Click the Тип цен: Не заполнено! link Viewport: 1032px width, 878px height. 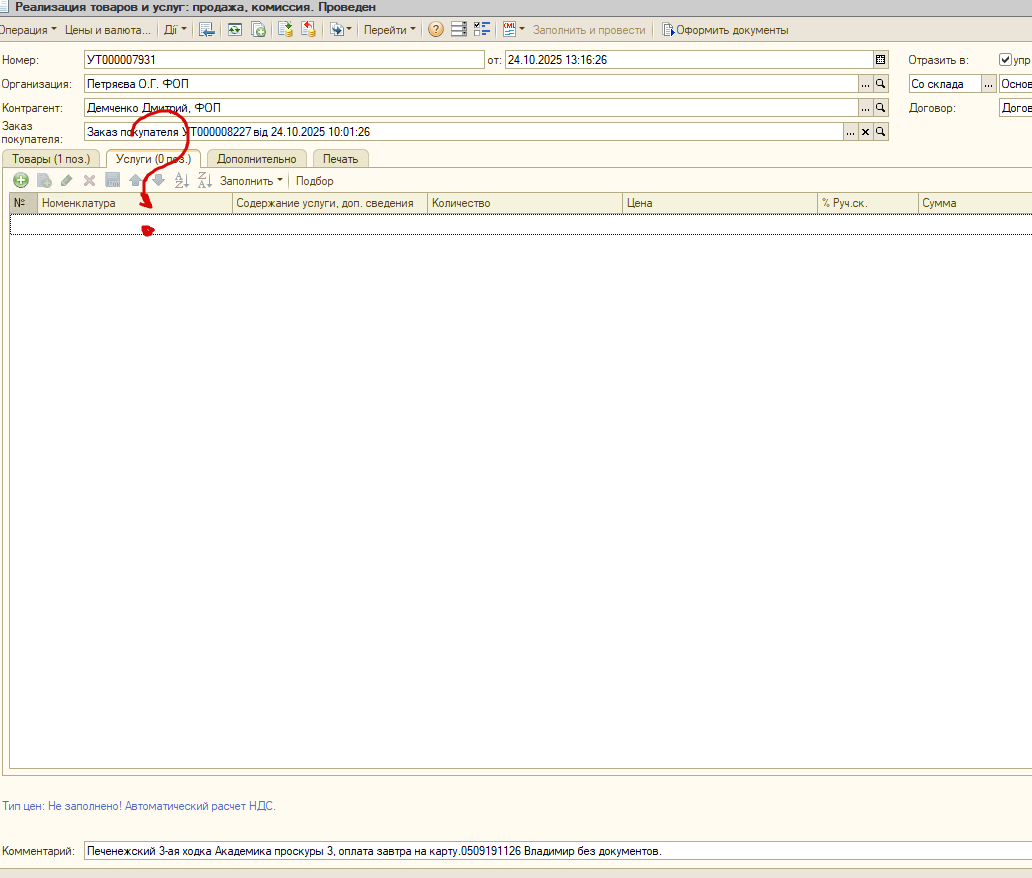pyautogui.click(x=139, y=806)
